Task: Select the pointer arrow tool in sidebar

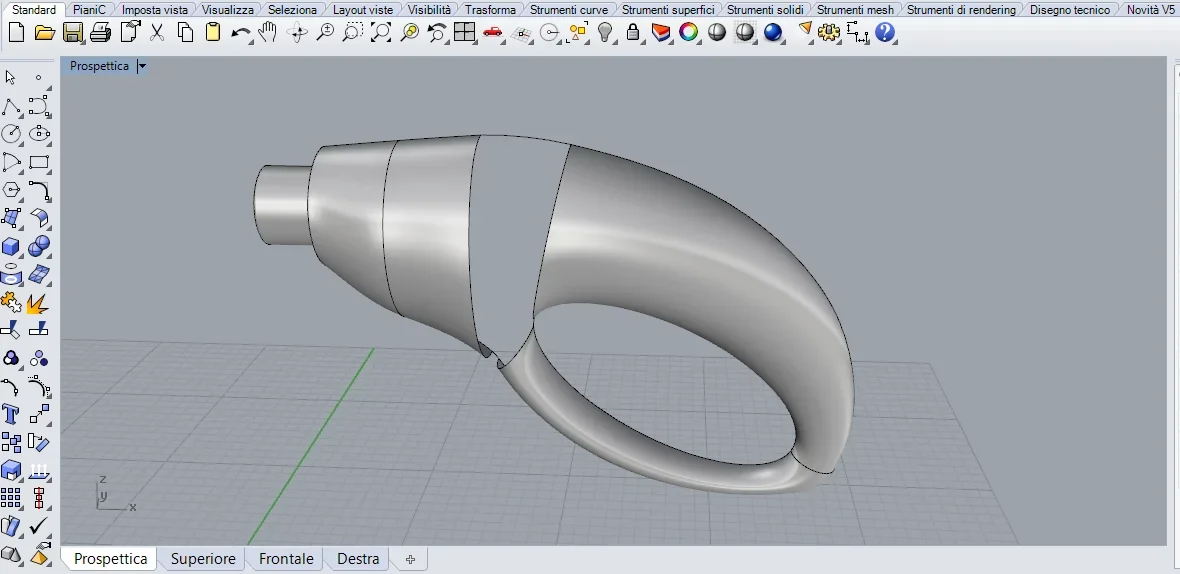Action: (x=11, y=77)
